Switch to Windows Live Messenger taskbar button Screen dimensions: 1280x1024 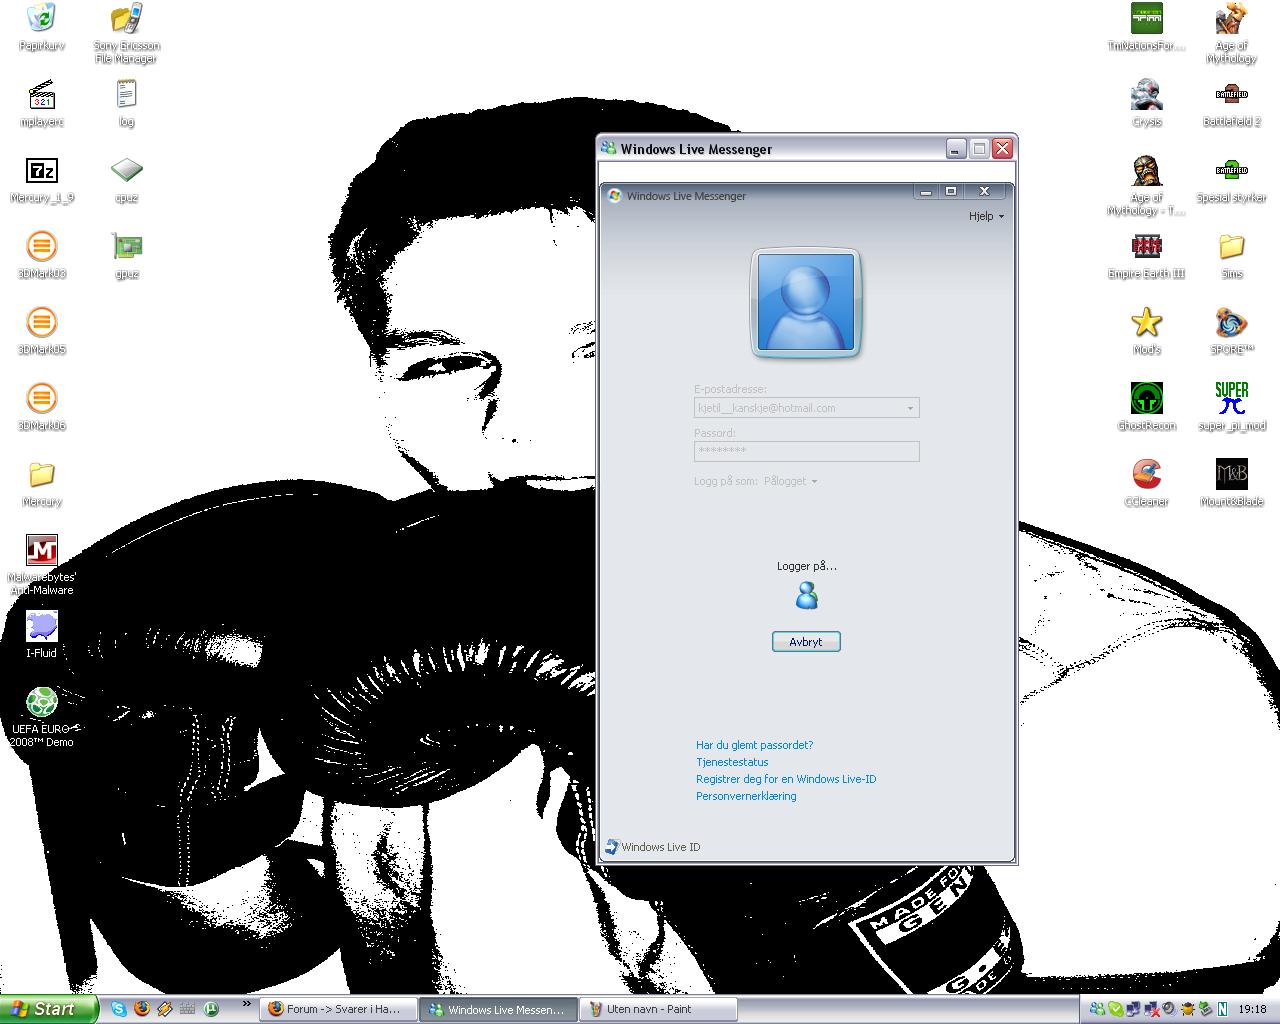(x=499, y=1009)
